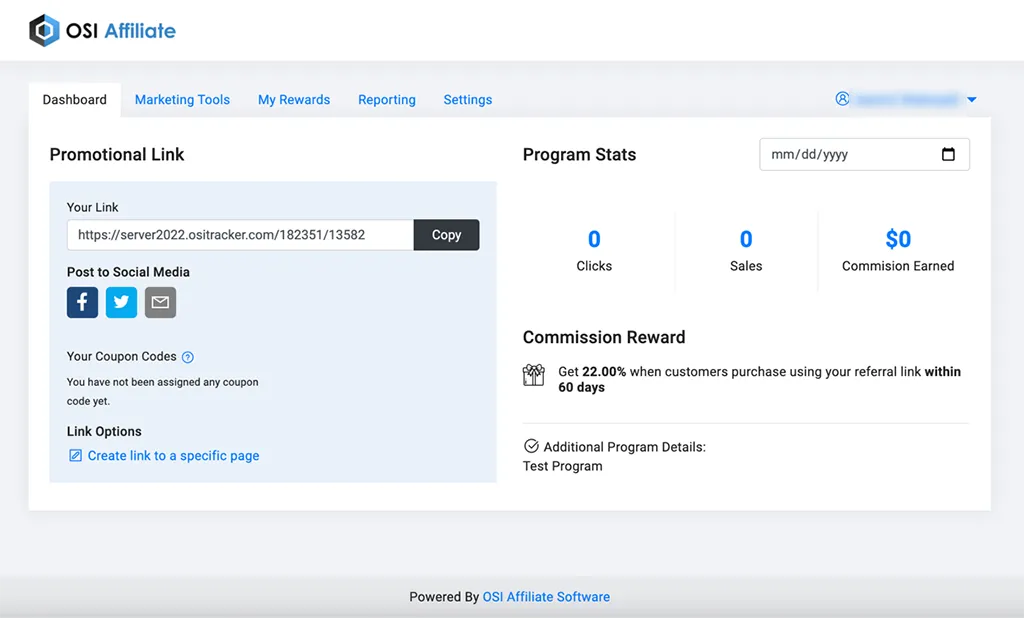Expand the user account dropdown menu
1024x618 pixels.
coord(971,99)
